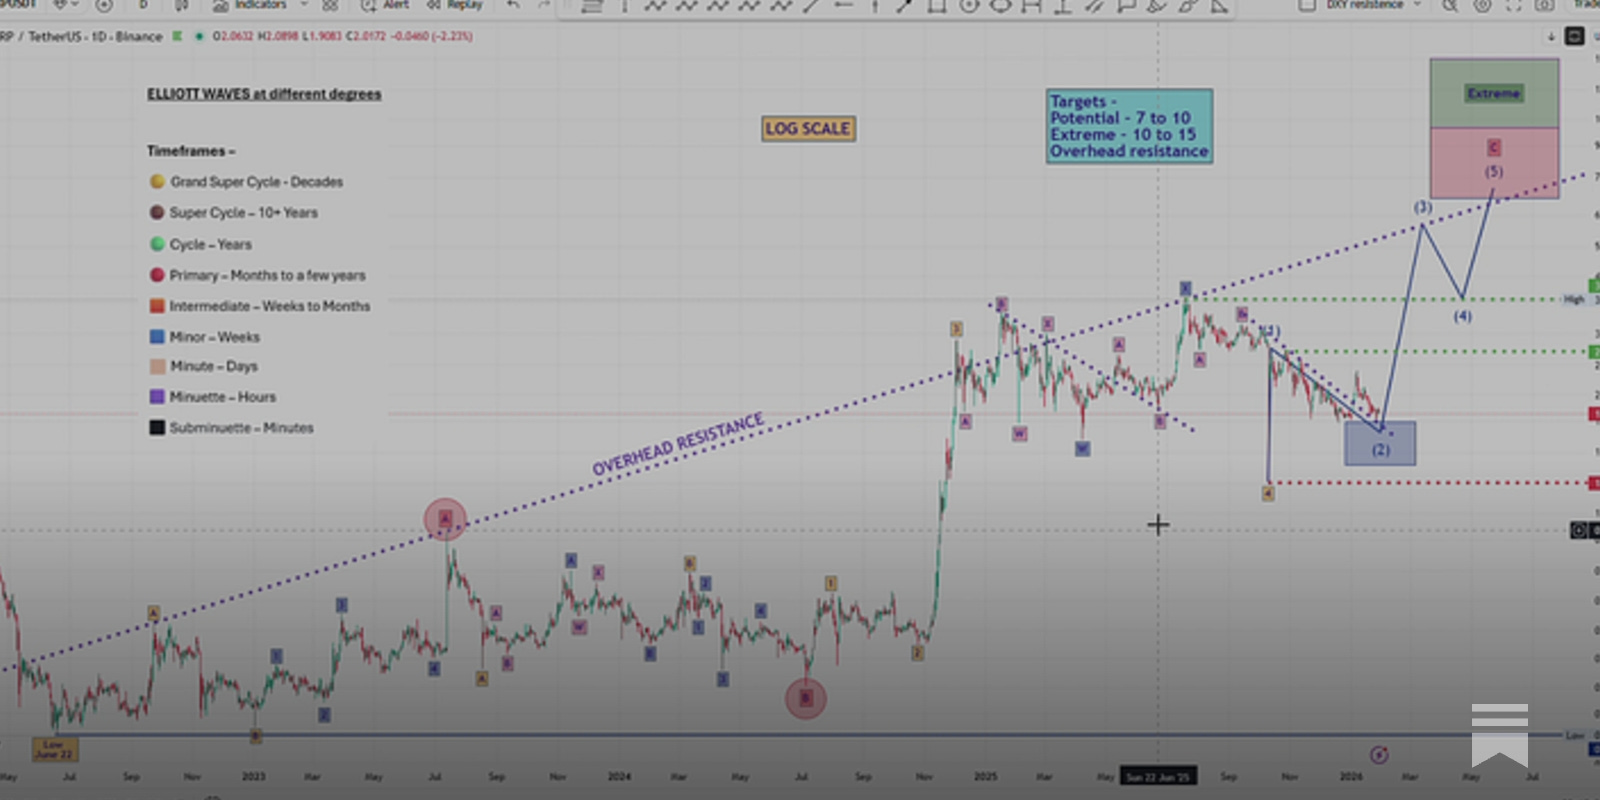Select the first Elliott wave tool in favorites
The height and width of the screenshot is (800, 1600).
pyautogui.click(x=655, y=6)
